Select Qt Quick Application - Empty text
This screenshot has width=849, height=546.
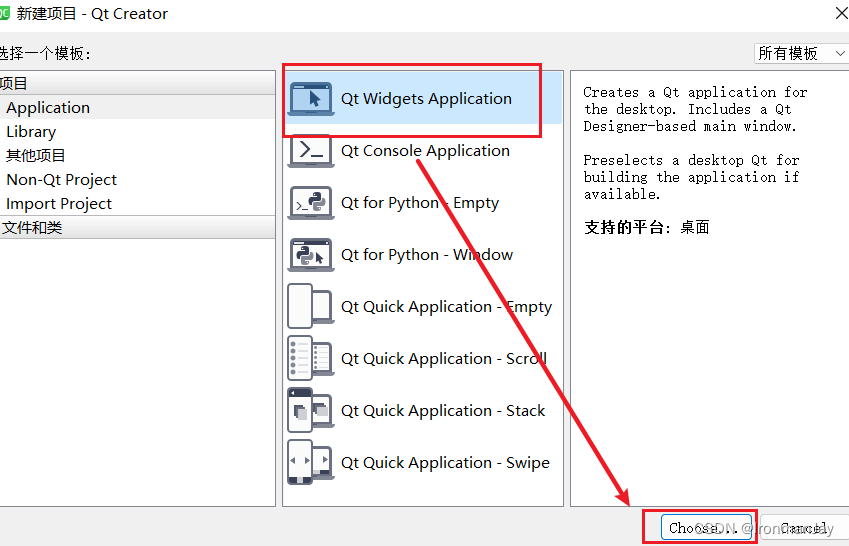(x=446, y=307)
